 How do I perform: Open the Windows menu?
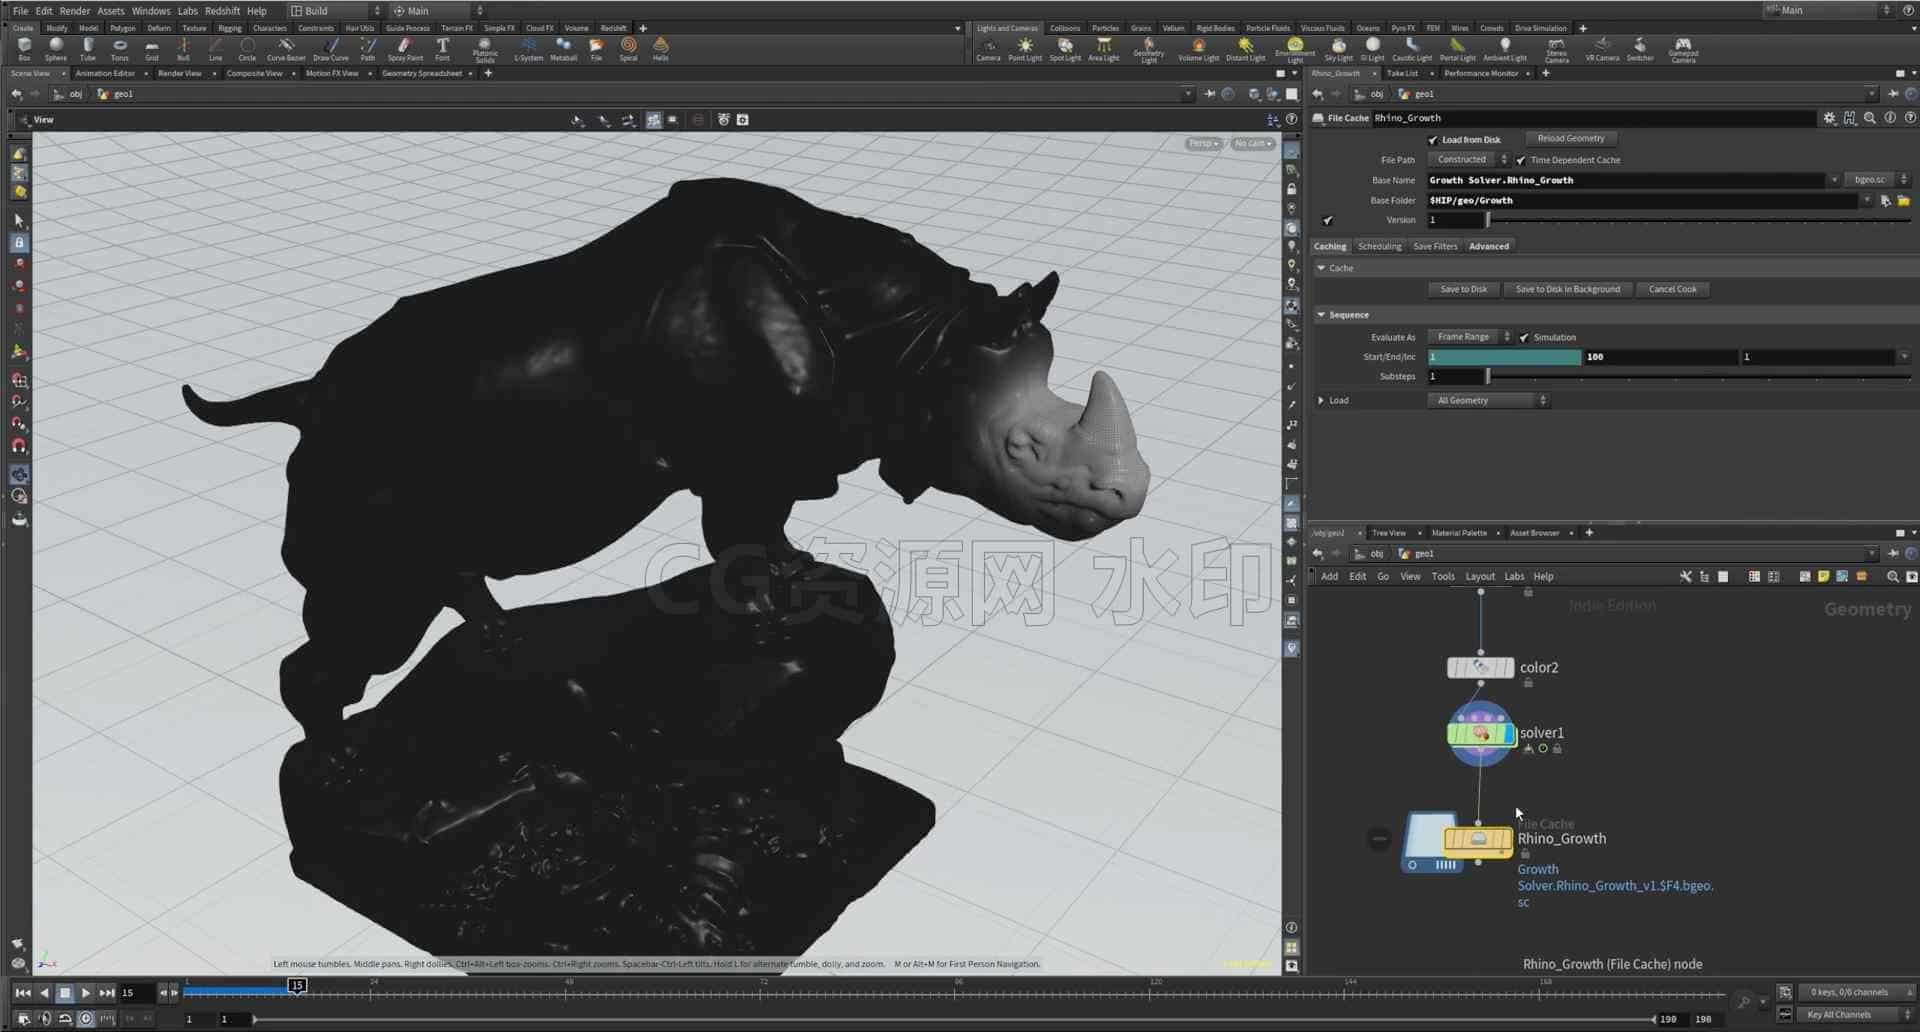tap(151, 11)
